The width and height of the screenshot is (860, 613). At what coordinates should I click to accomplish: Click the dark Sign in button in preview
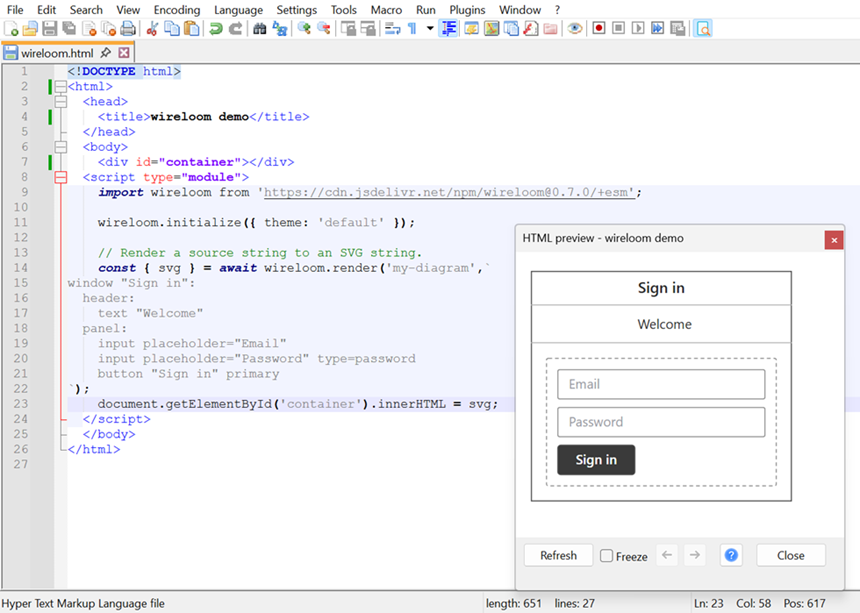point(596,460)
